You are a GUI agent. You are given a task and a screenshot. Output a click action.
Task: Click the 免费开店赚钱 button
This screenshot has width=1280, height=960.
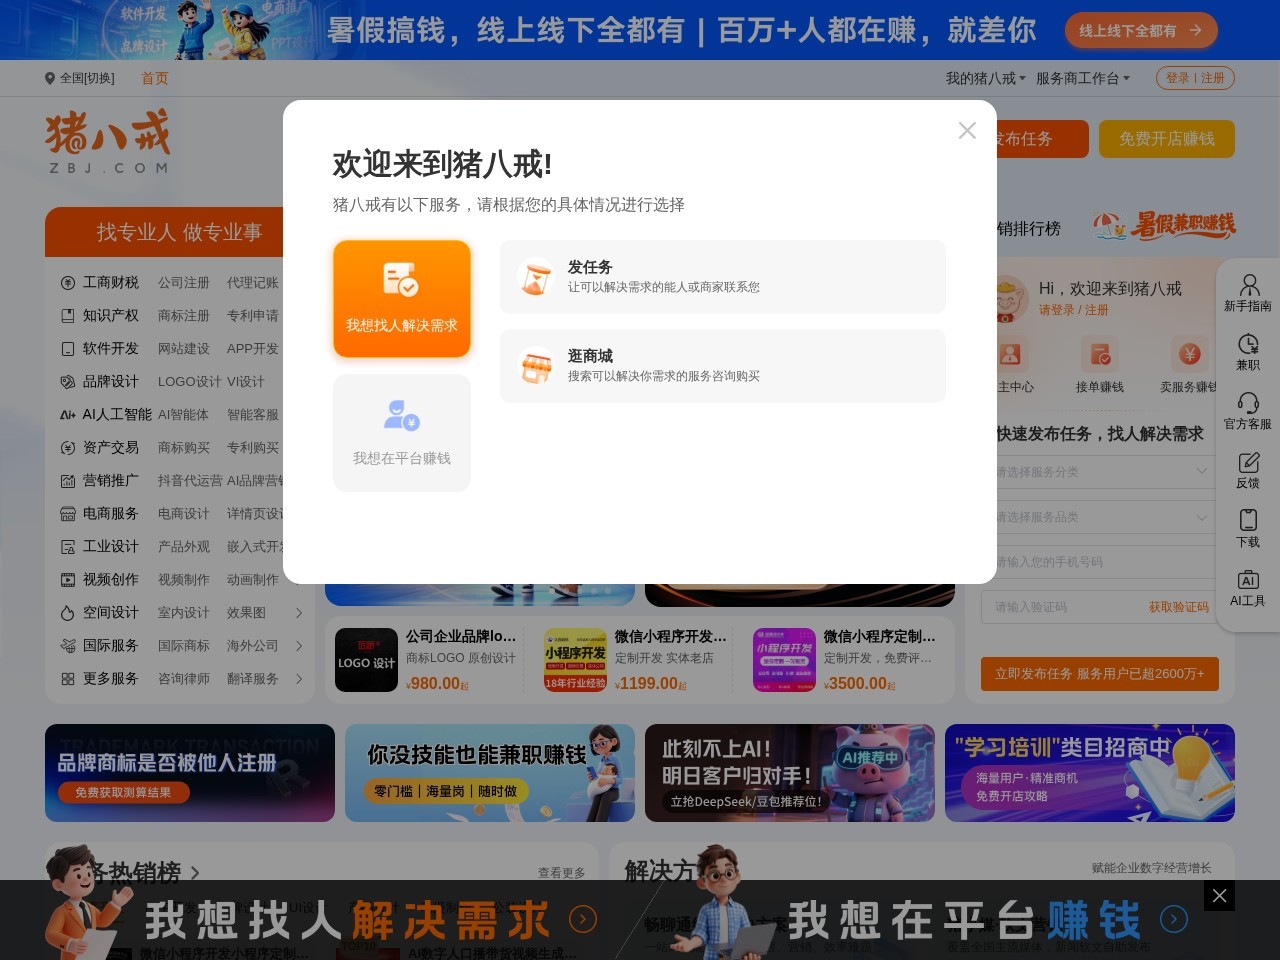tap(1167, 139)
